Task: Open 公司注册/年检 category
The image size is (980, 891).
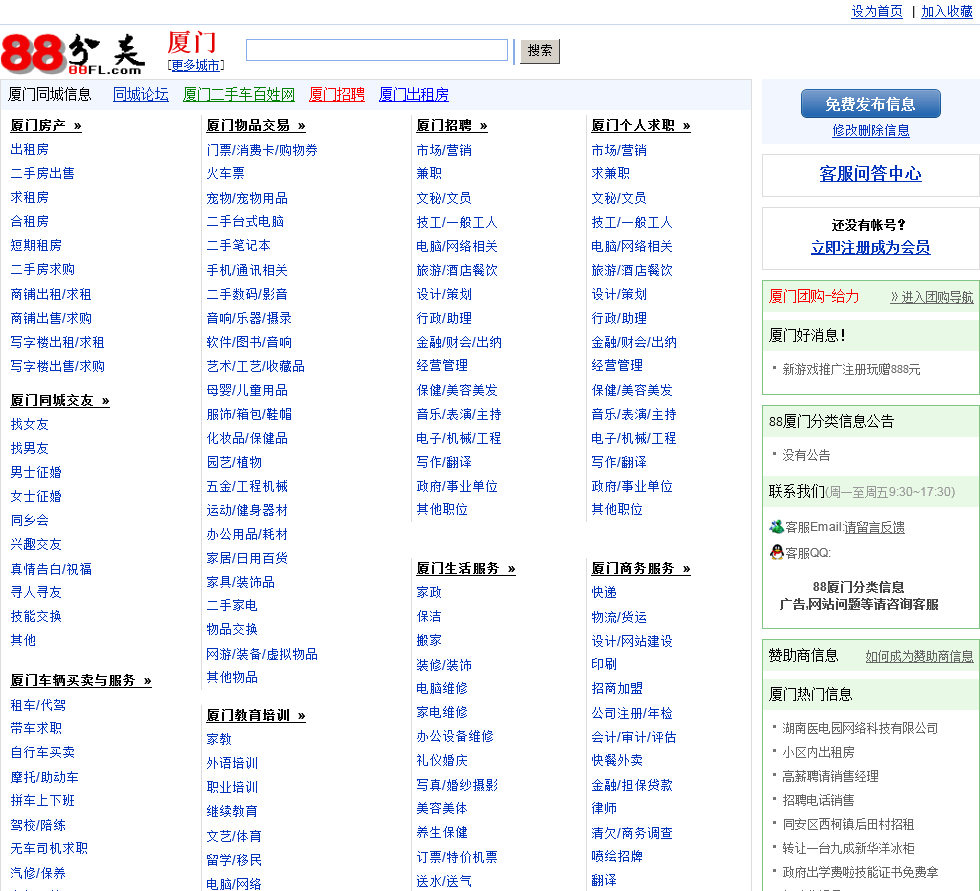Action: coord(632,714)
